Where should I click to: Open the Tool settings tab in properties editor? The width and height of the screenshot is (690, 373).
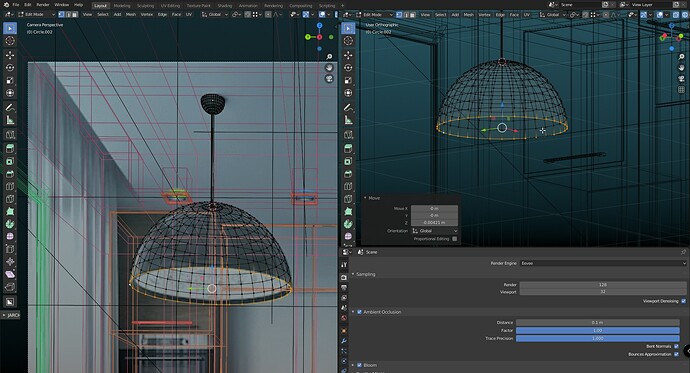point(344,265)
